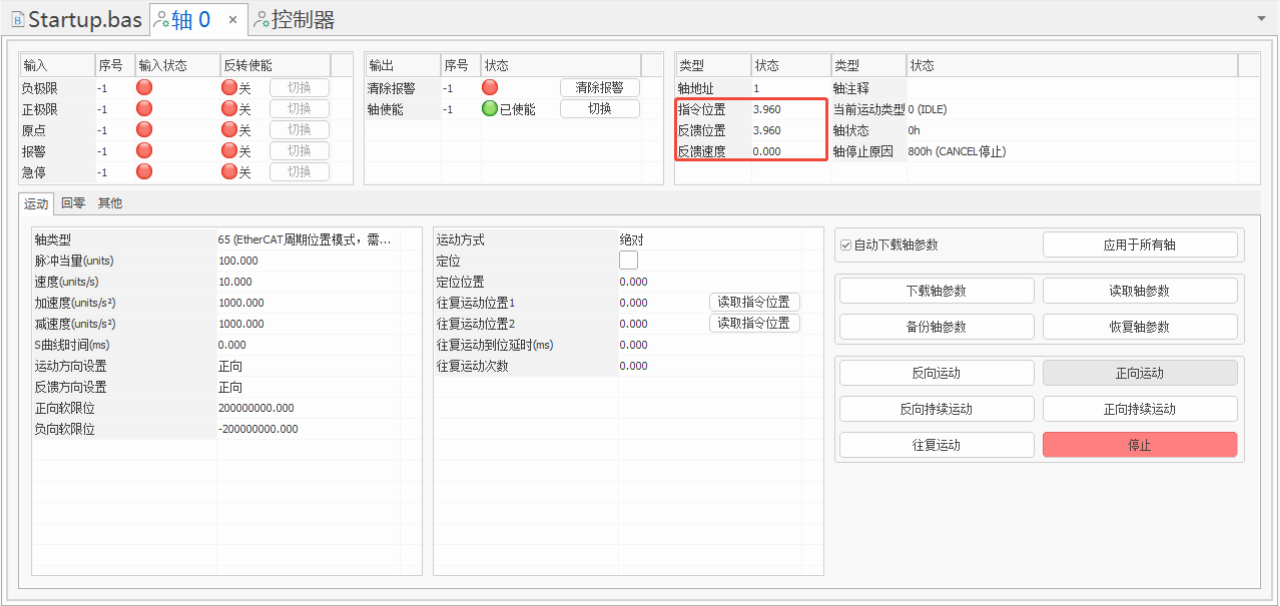1280x606 pixels.
Task: Close the 轴 0 tab
Action: (232, 19)
